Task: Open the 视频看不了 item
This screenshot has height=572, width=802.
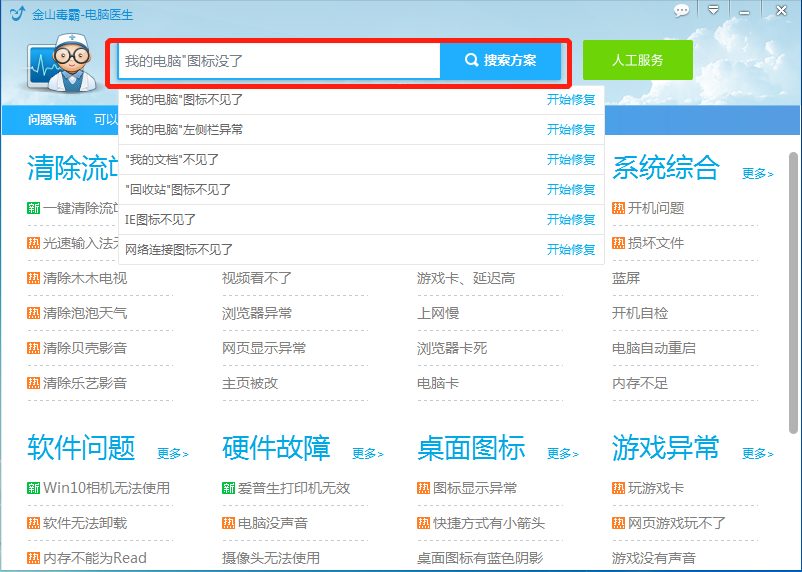Action: coord(257,278)
